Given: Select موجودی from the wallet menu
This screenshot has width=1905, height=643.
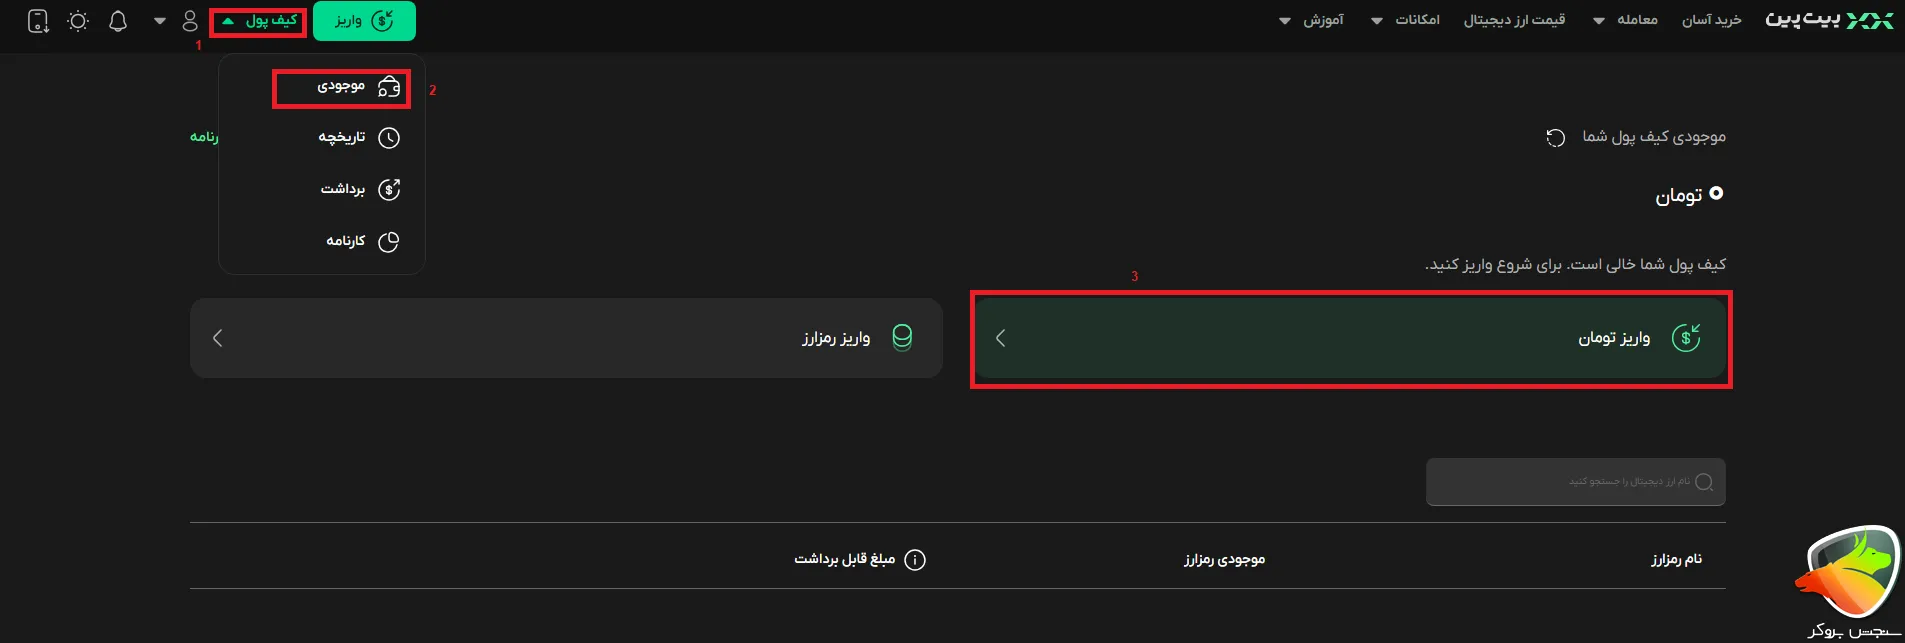Looking at the screenshot, I should pyautogui.click(x=341, y=88).
